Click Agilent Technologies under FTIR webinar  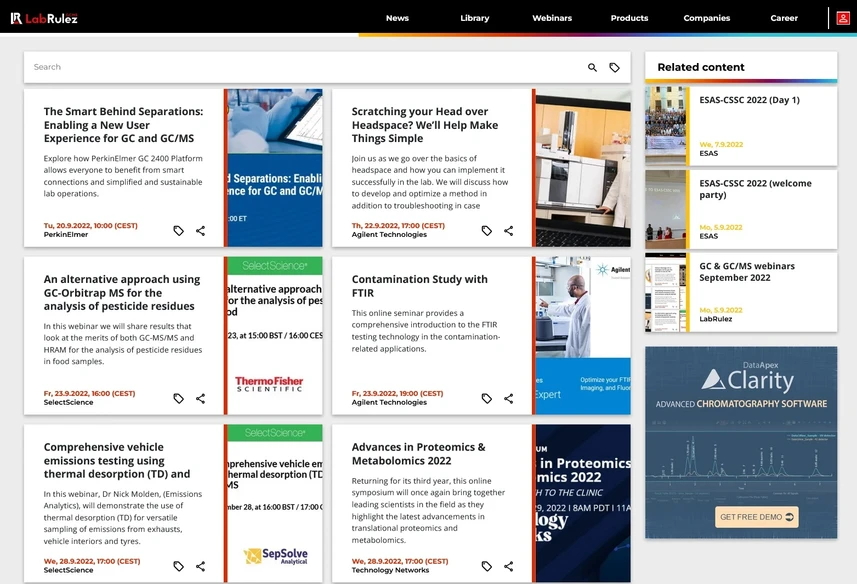[389, 402]
